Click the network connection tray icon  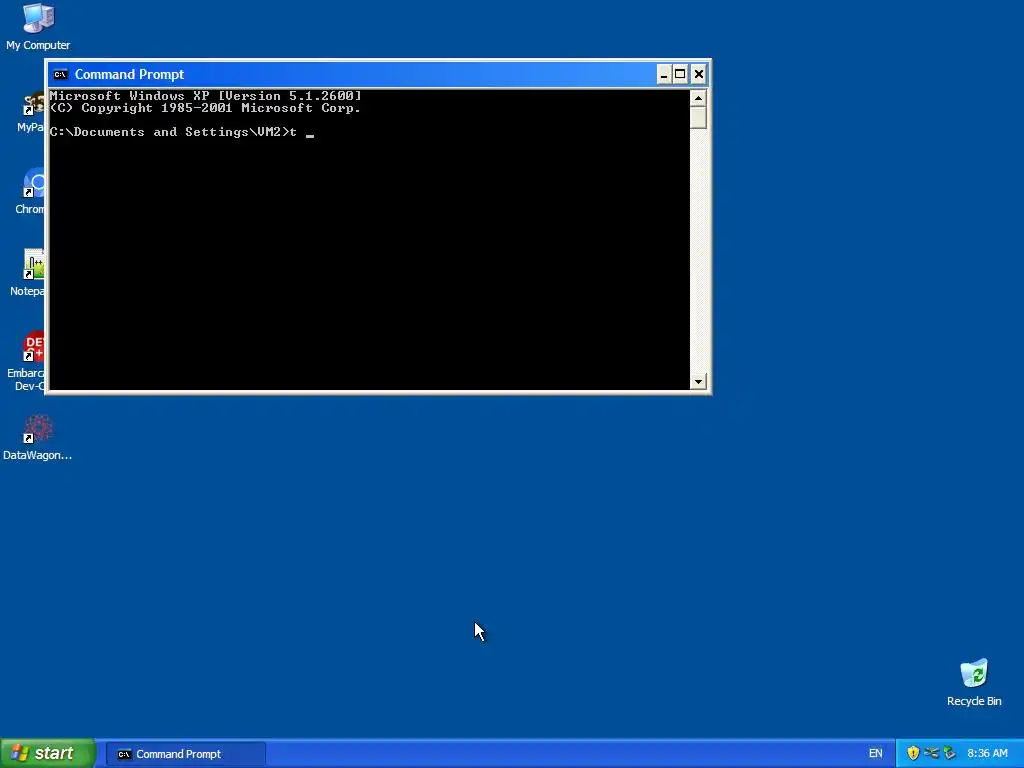[x=931, y=754]
